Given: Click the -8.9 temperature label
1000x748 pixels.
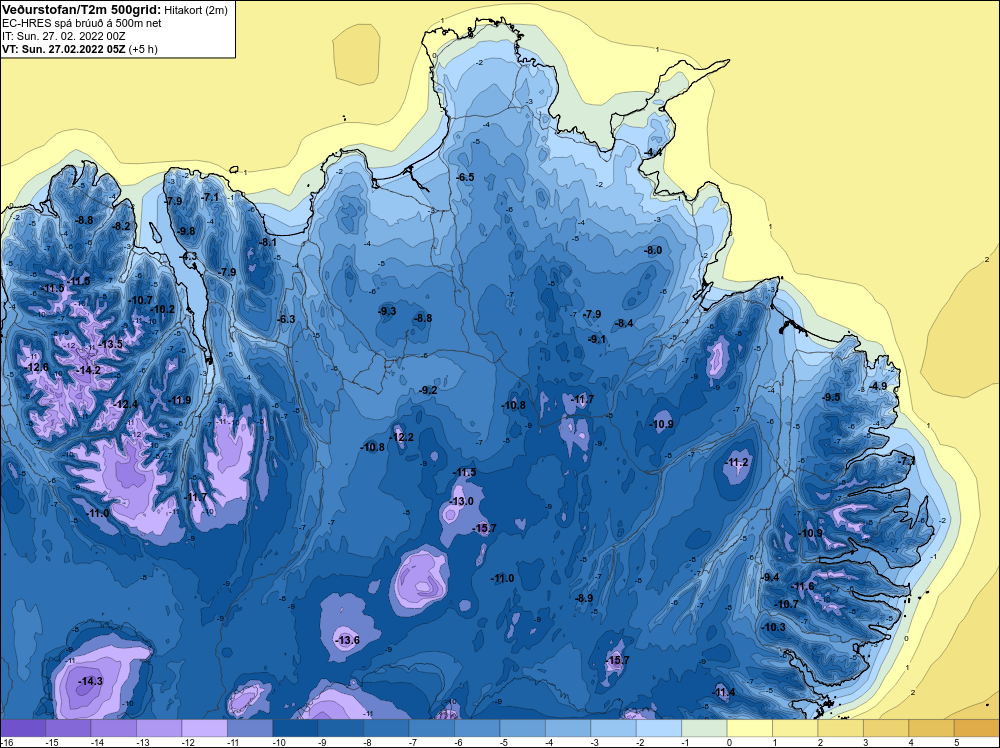Looking at the screenshot, I should 584,599.
